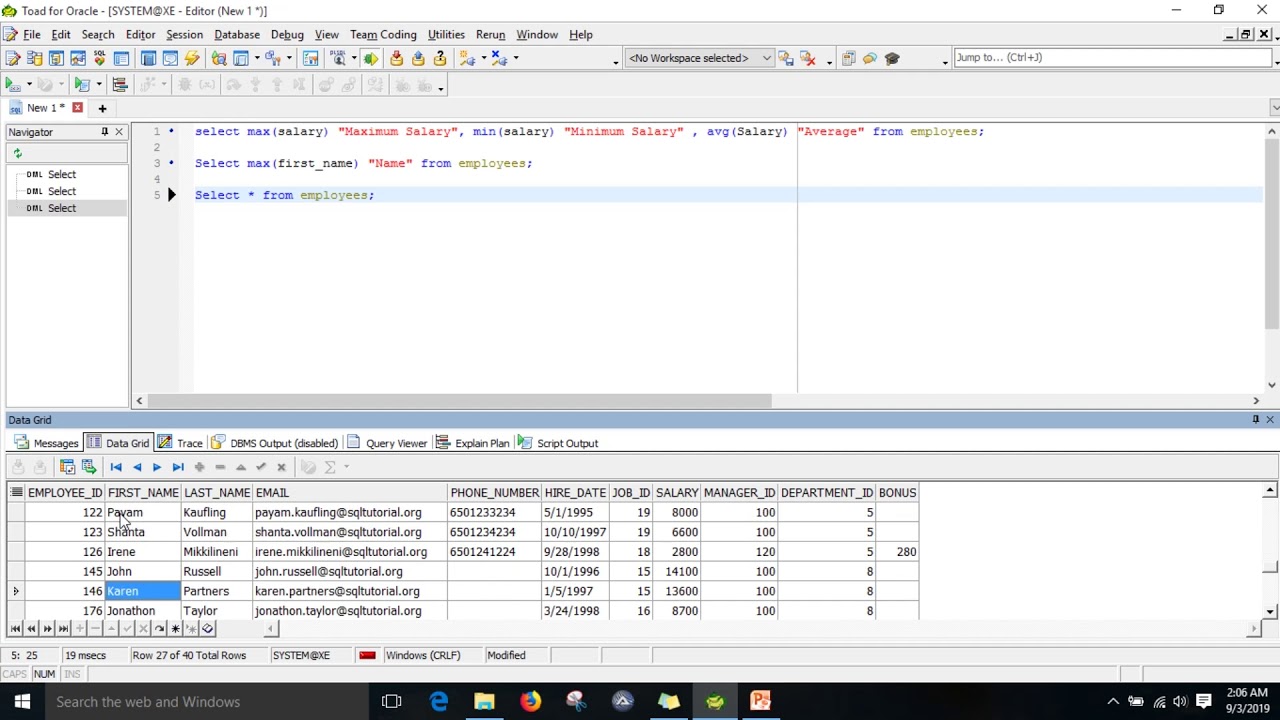This screenshot has width=1280, height=720.
Task: Open the Database menu
Action: click(237, 35)
